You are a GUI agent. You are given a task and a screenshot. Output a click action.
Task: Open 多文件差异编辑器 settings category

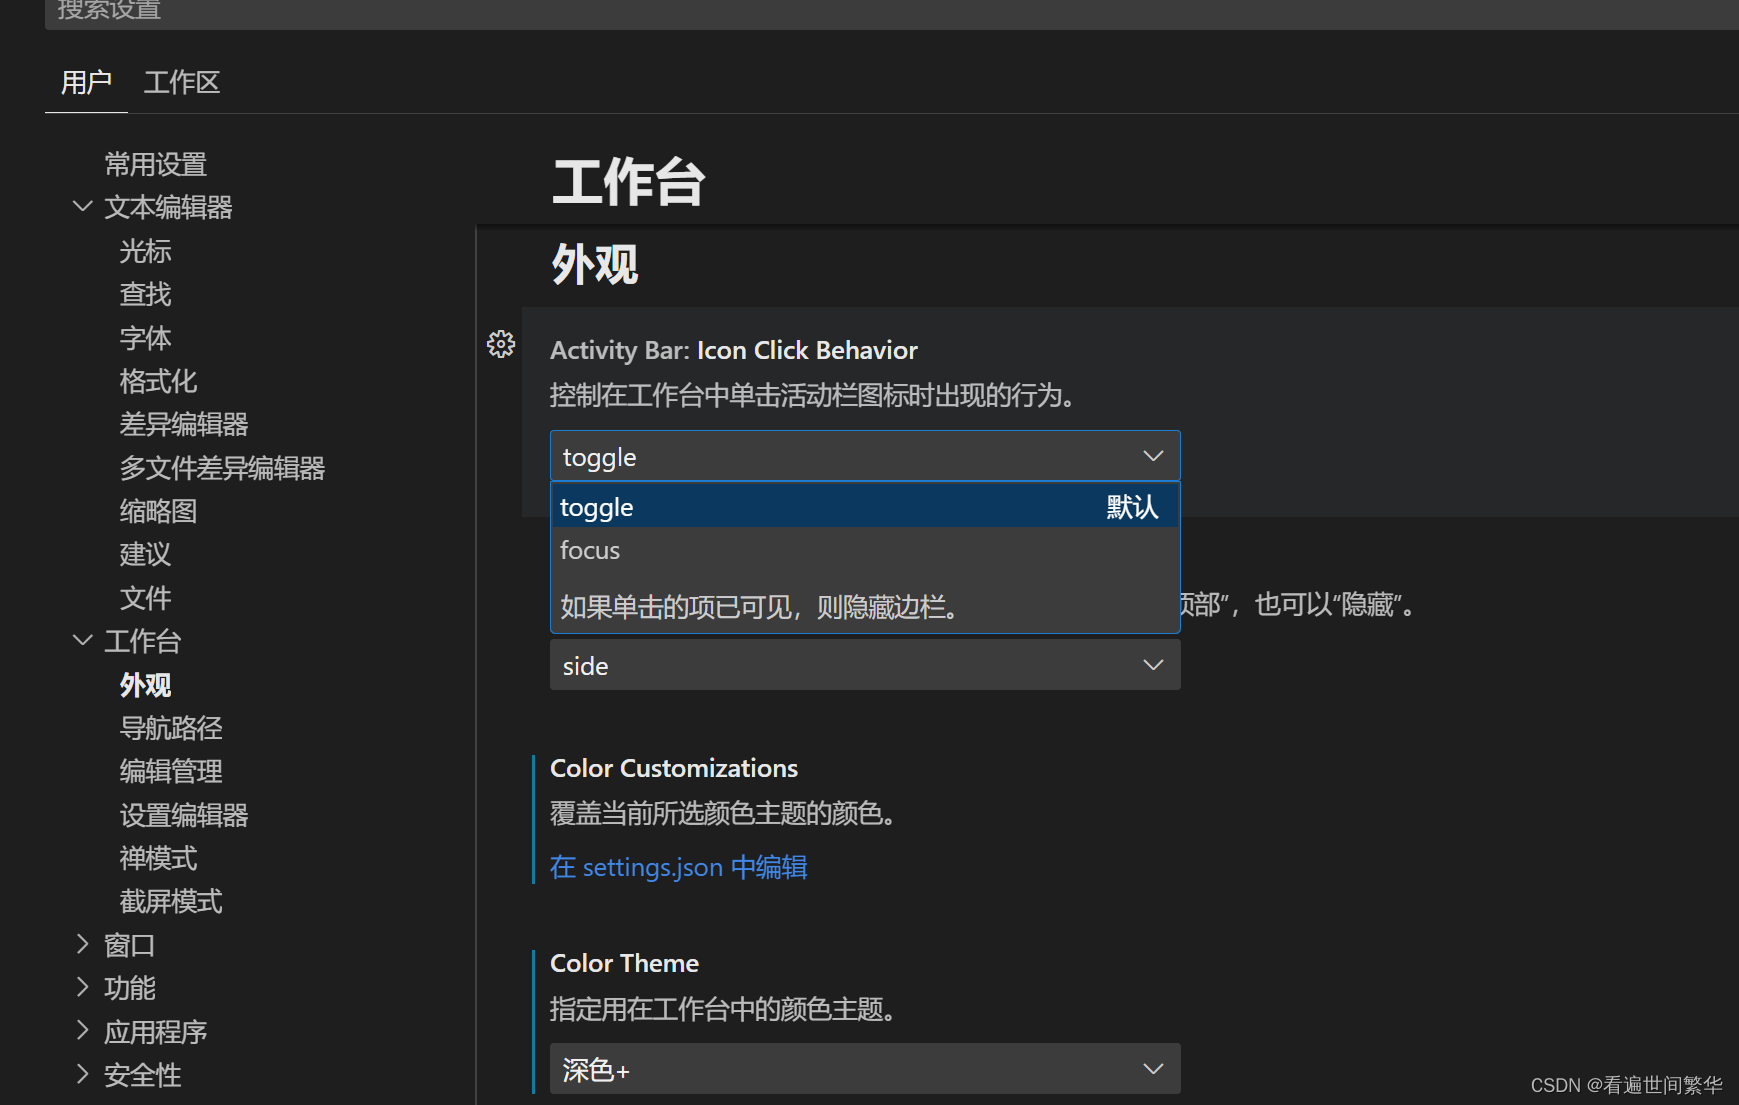point(222,468)
